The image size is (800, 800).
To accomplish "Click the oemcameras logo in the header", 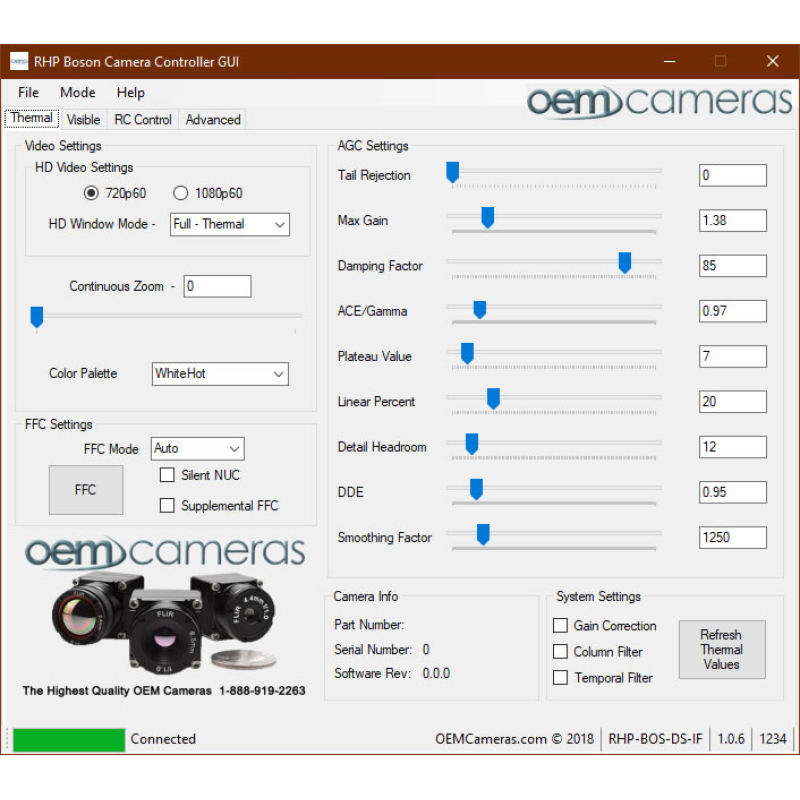I will (x=659, y=101).
